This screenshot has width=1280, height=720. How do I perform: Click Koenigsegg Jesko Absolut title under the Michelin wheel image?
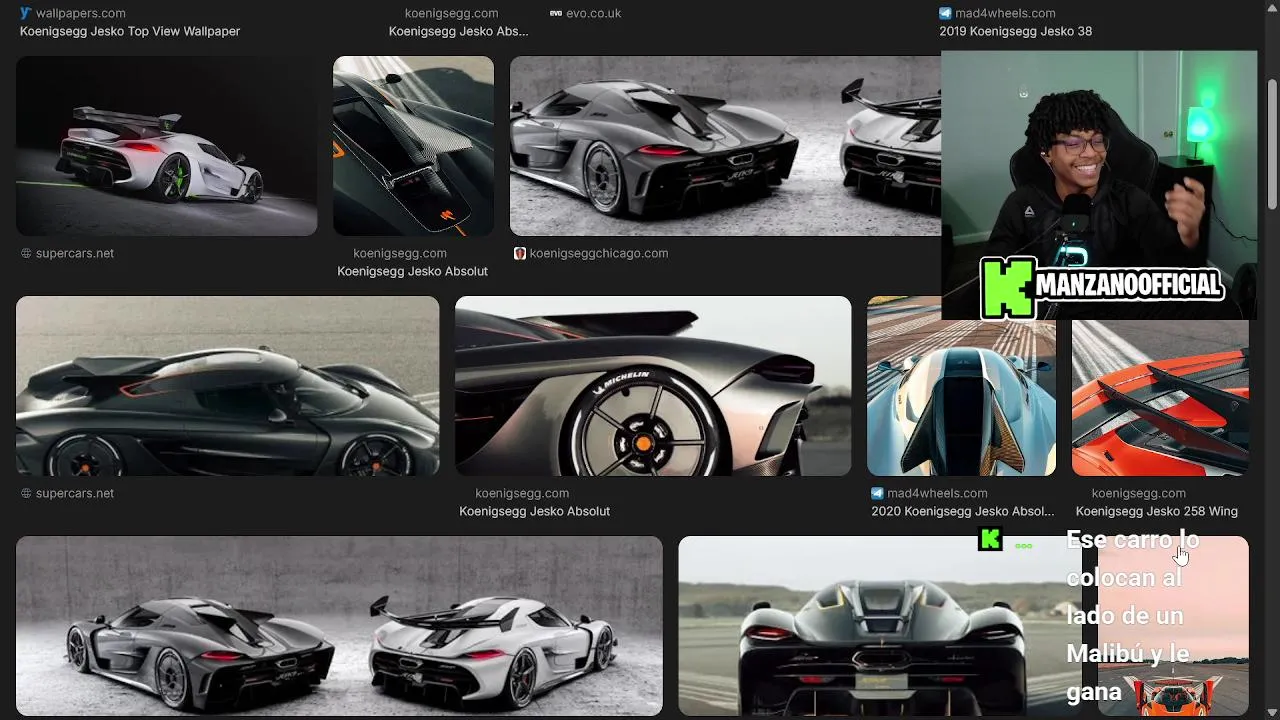pyautogui.click(x=534, y=511)
